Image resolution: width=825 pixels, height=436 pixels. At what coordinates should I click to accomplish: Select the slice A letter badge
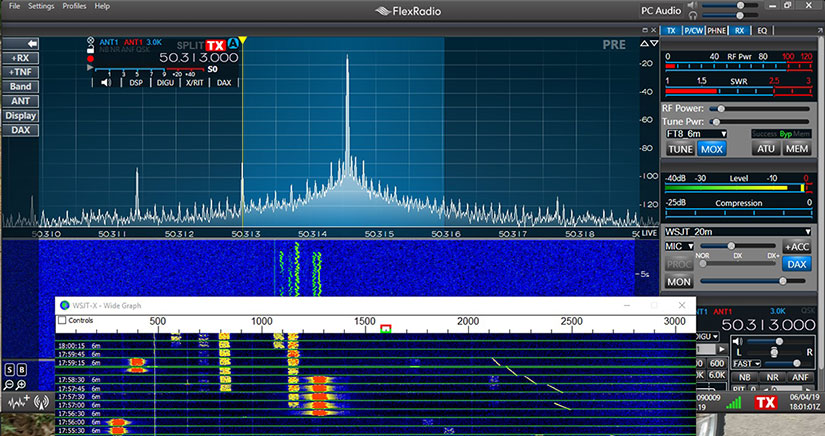[x=233, y=45]
